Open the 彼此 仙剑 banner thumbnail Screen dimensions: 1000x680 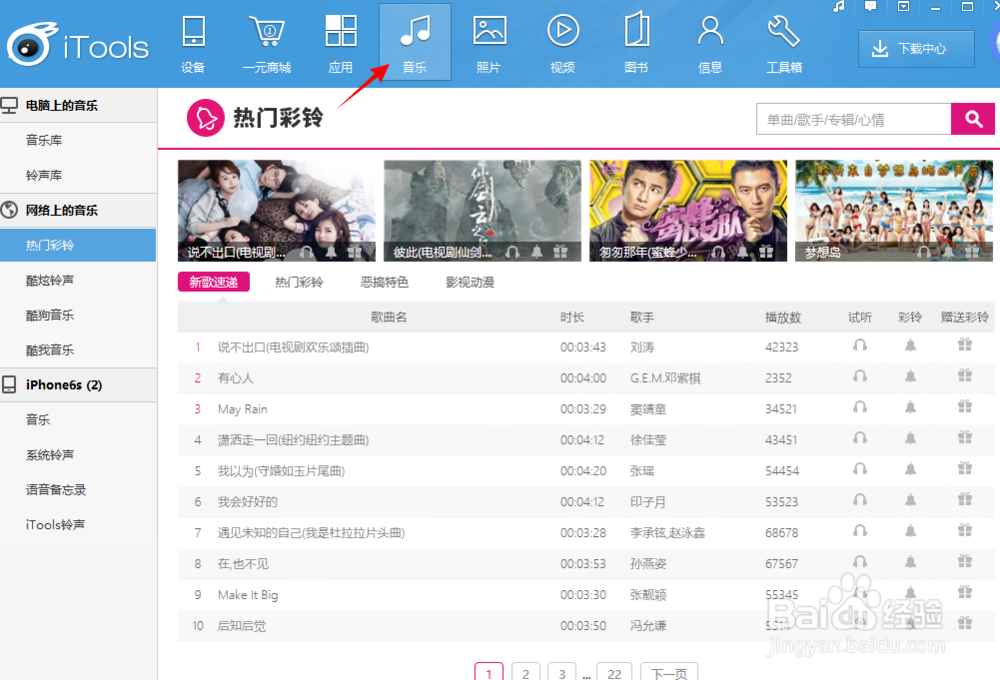483,211
